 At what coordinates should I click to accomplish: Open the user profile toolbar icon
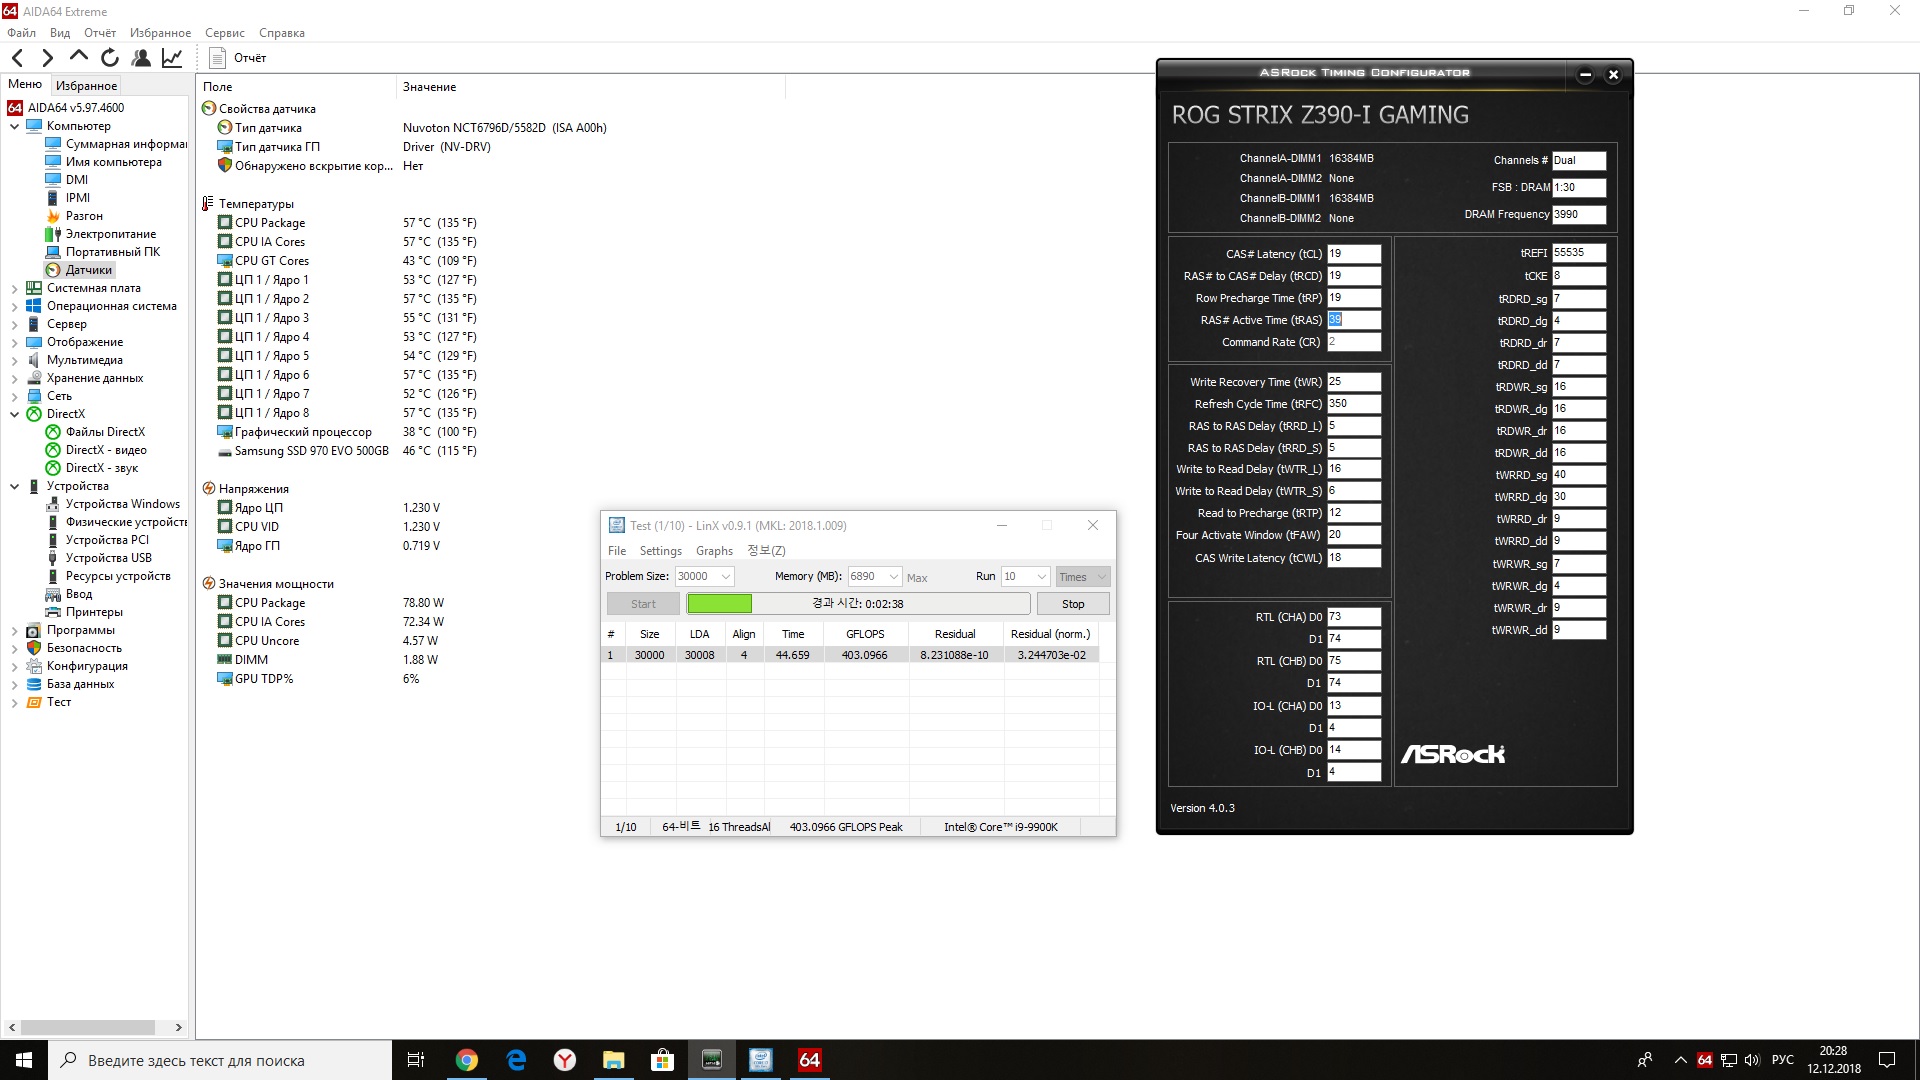pyautogui.click(x=141, y=58)
